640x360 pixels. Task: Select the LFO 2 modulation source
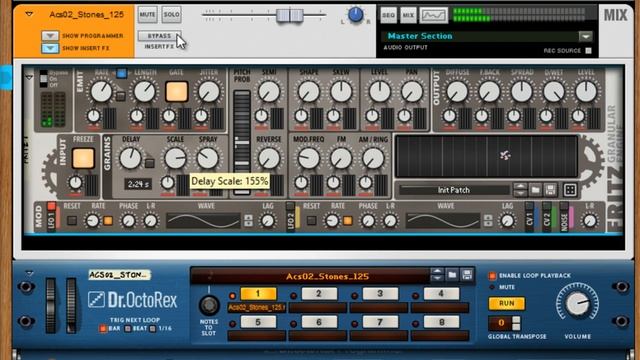point(291,216)
